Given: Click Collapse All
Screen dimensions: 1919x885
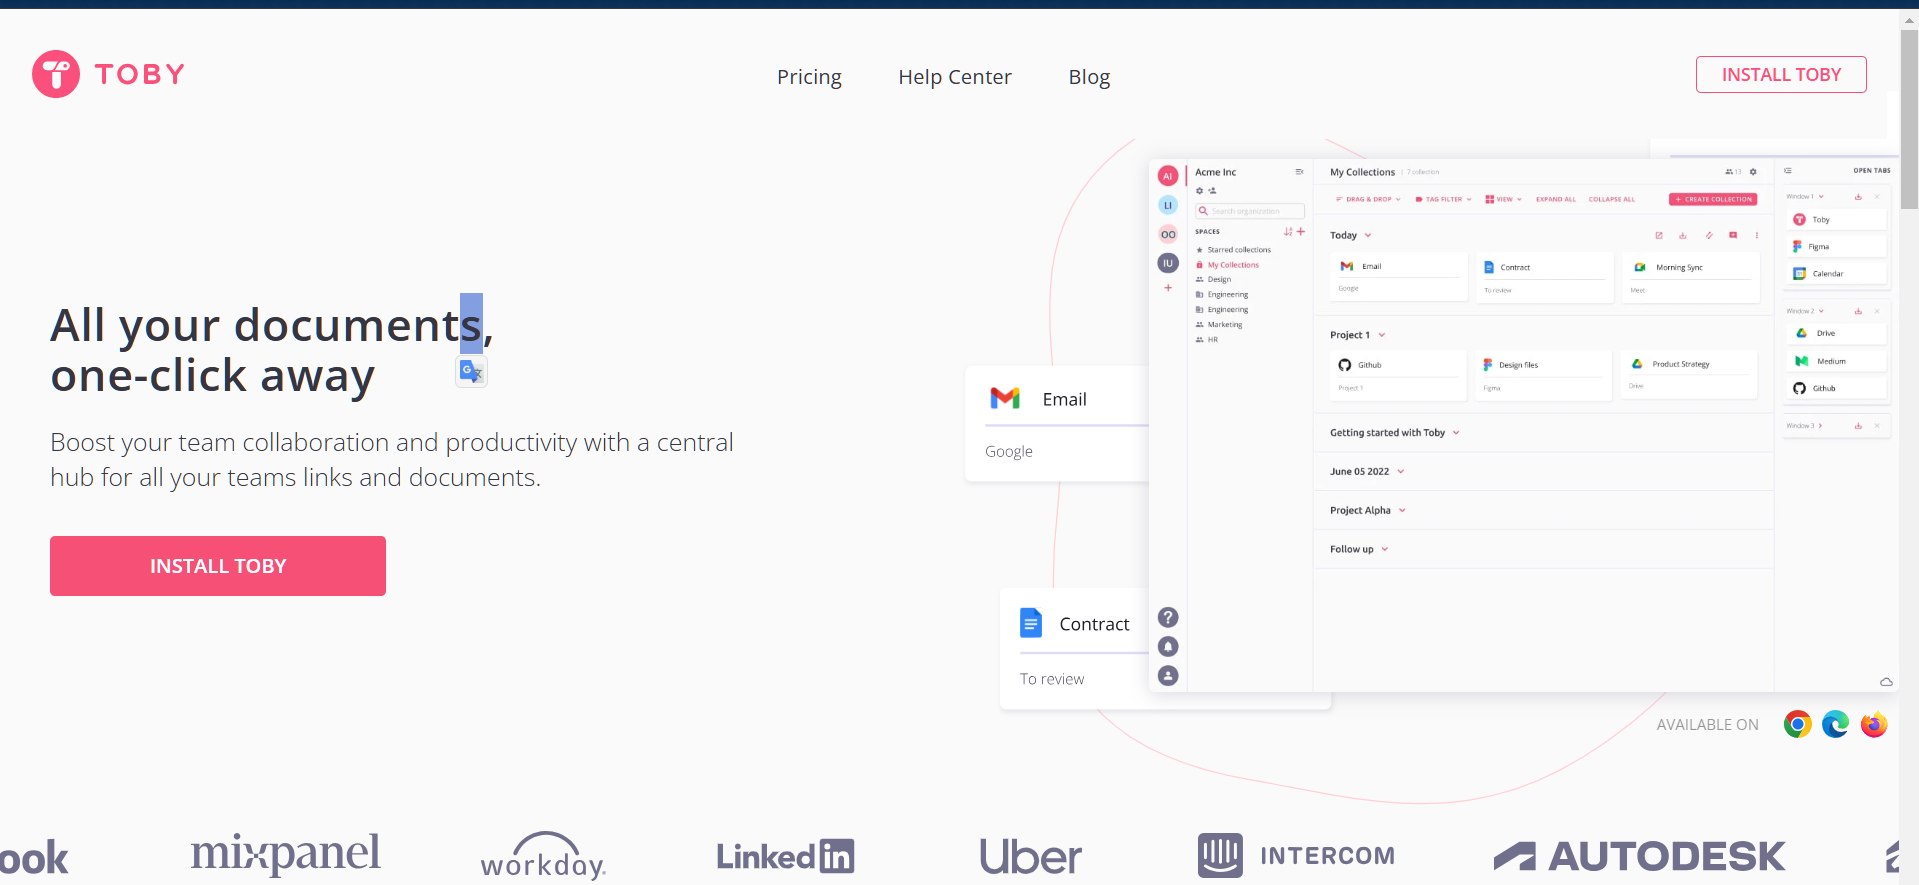Looking at the screenshot, I should click(1612, 200).
